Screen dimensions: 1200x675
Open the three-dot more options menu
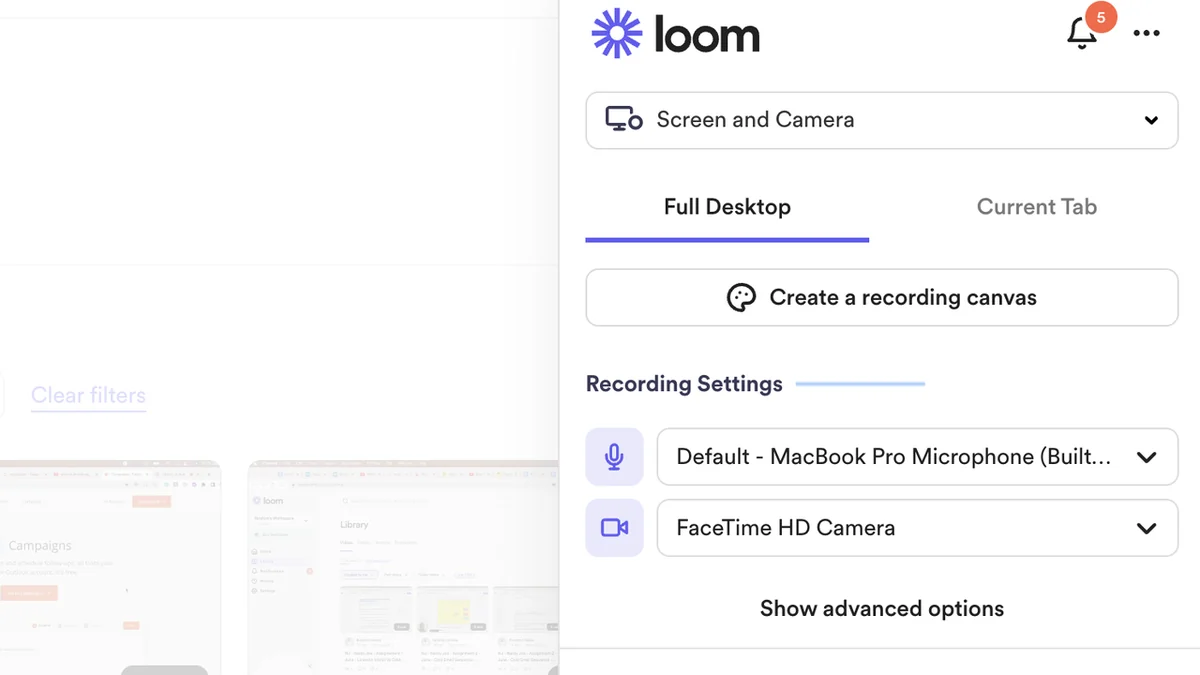(x=1146, y=34)
